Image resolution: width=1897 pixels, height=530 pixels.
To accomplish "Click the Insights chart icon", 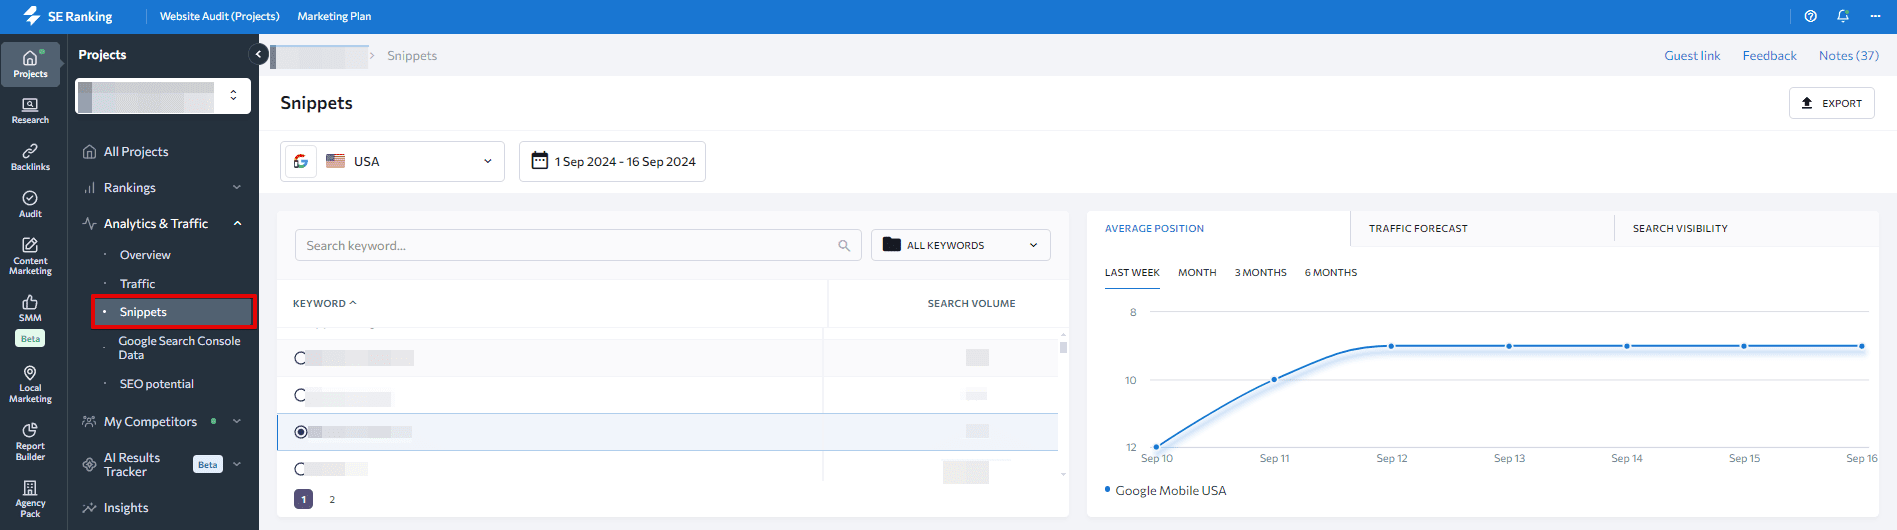I will [89, 508].
